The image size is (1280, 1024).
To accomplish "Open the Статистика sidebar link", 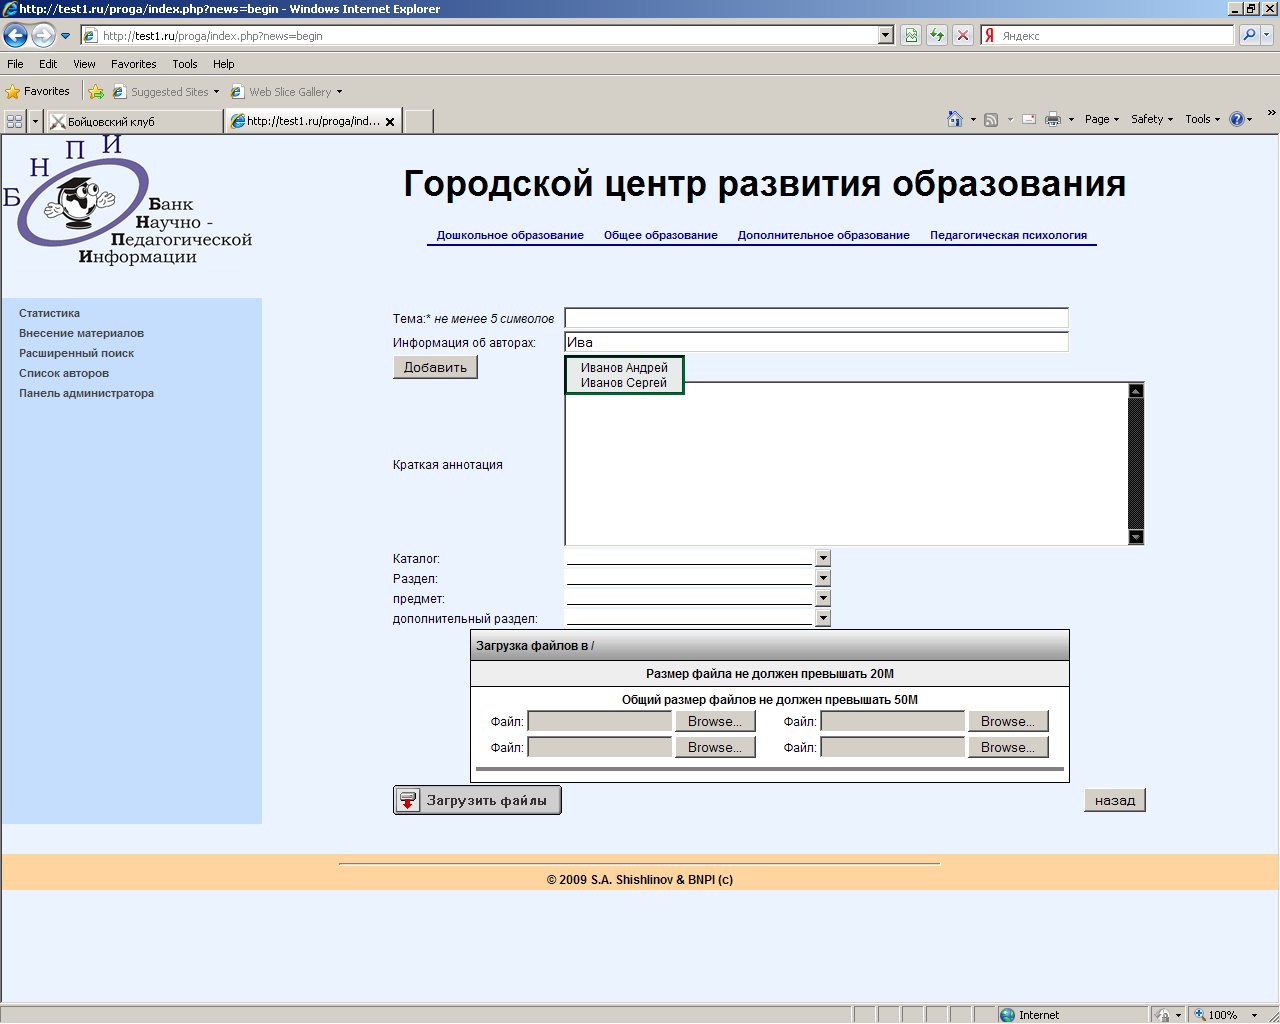I will click(x=49, y=313).
